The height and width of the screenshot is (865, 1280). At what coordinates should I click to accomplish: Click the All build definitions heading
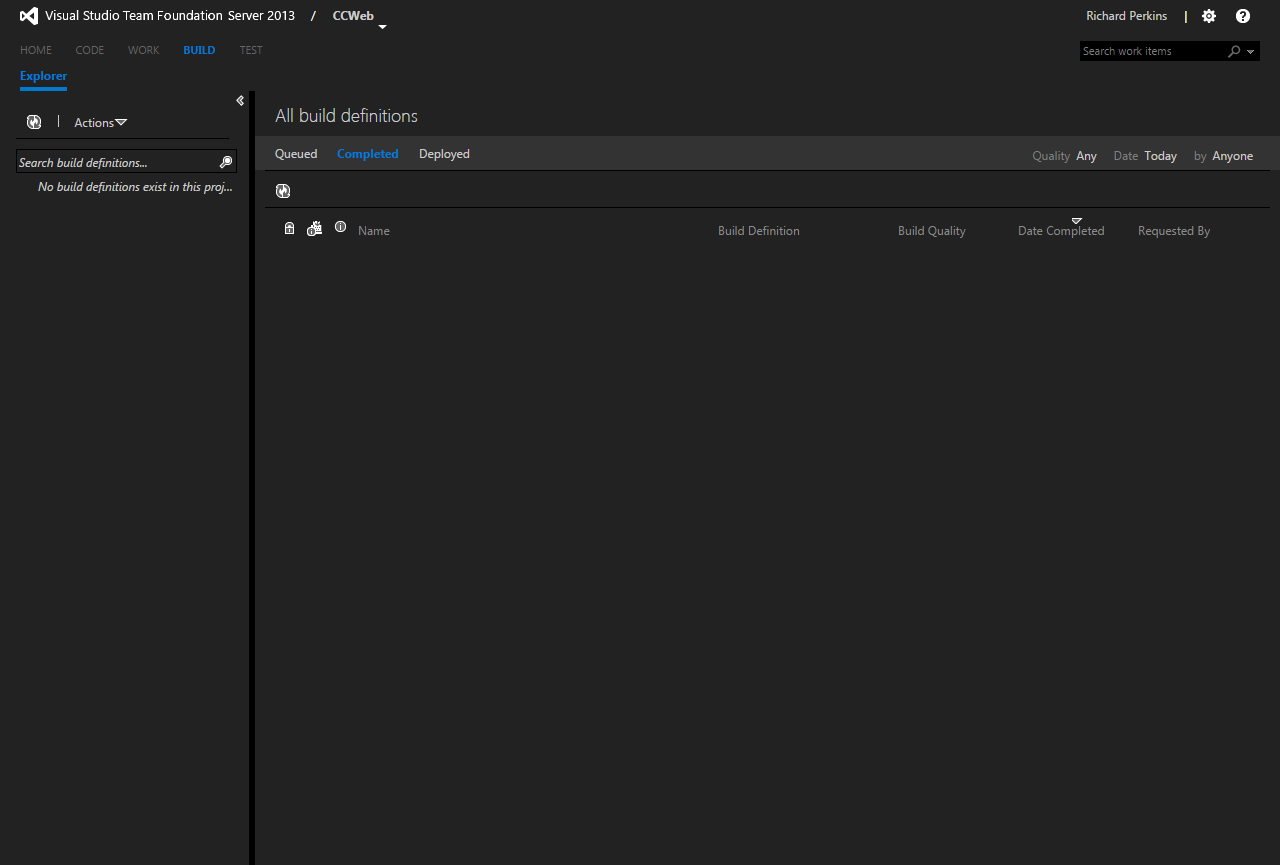(346, 116)
